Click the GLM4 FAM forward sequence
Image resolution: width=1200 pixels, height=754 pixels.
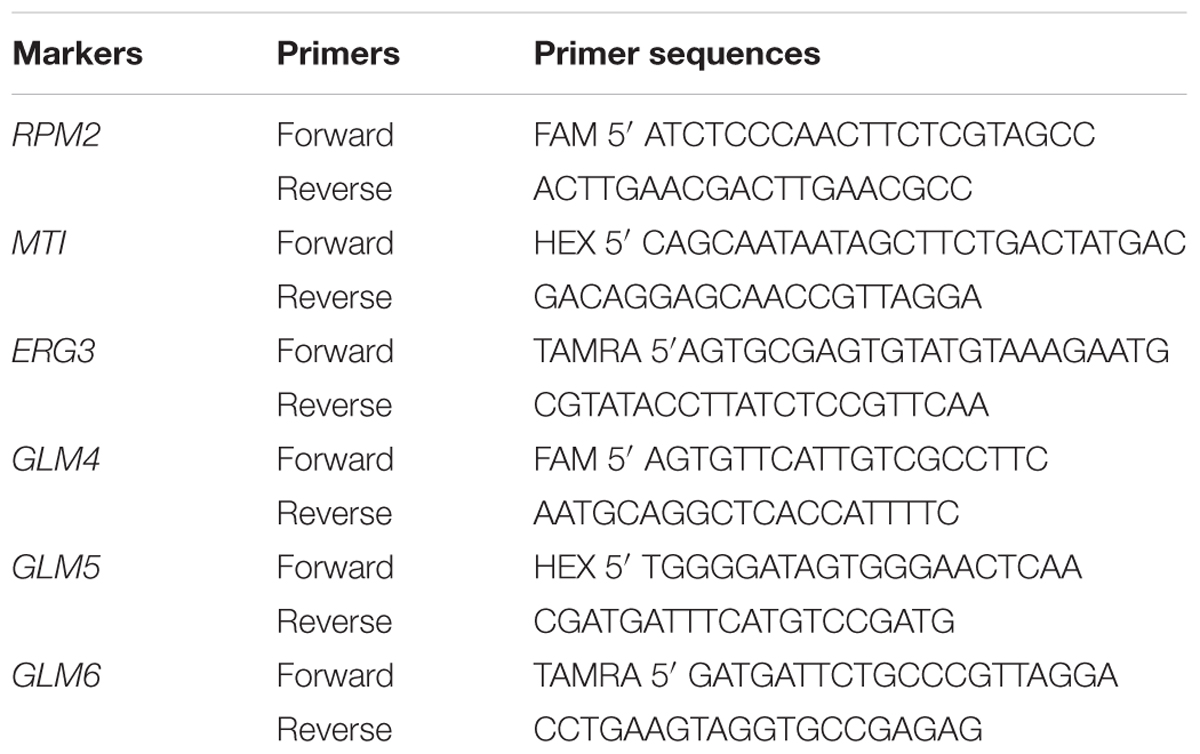tap(791, 459)
